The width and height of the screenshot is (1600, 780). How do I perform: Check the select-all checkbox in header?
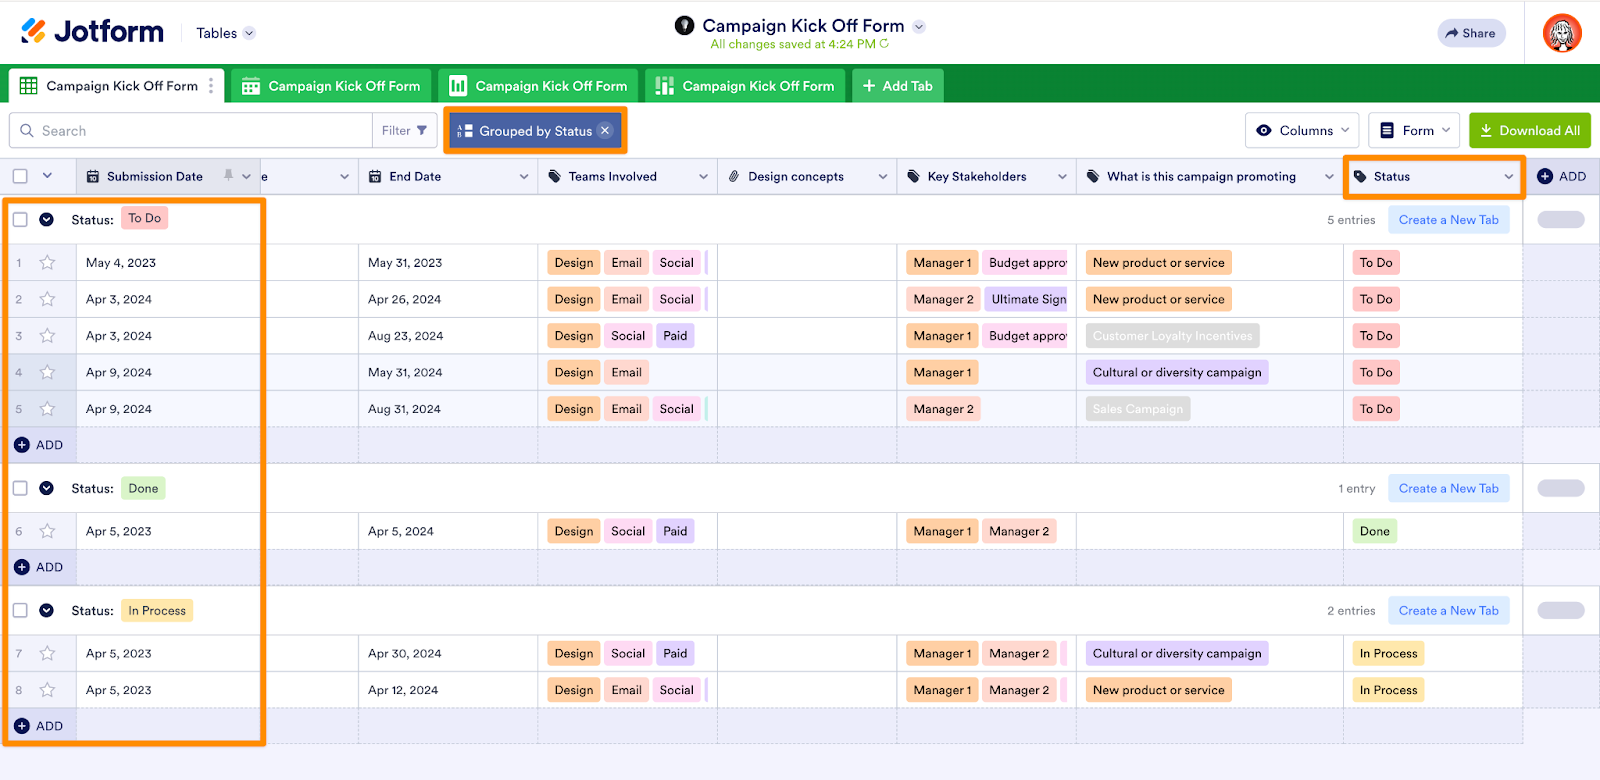point(20,177)
